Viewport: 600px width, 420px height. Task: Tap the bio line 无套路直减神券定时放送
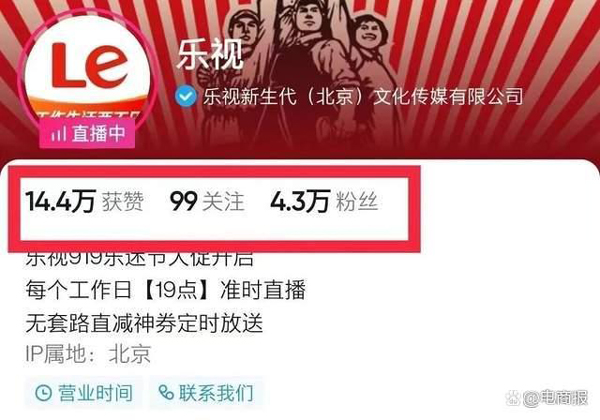click(144, 323)
